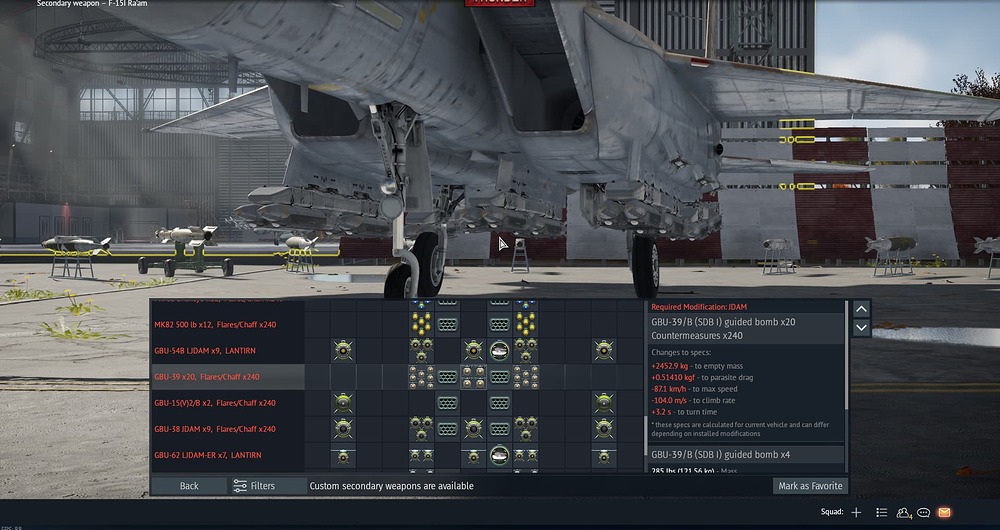The image size is (1000, 530).
Task: Click 'GBU-39/B (SDB I) guided bomb x4' heading
Action: click(x=721, y=455)
